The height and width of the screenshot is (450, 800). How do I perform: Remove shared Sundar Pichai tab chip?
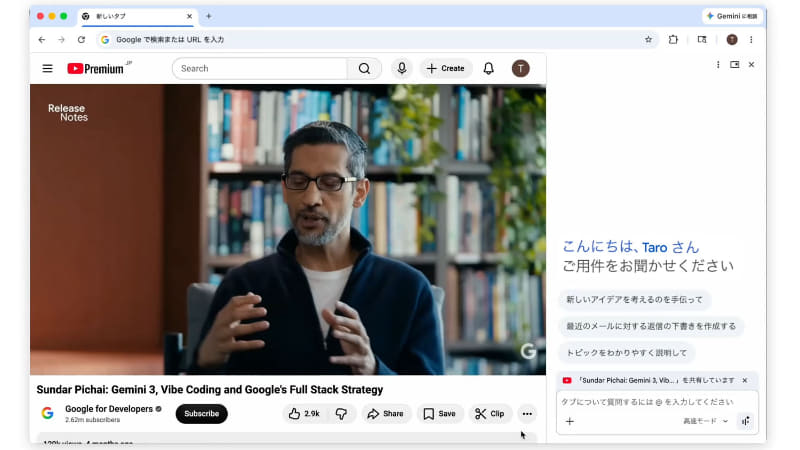point(745,380)
